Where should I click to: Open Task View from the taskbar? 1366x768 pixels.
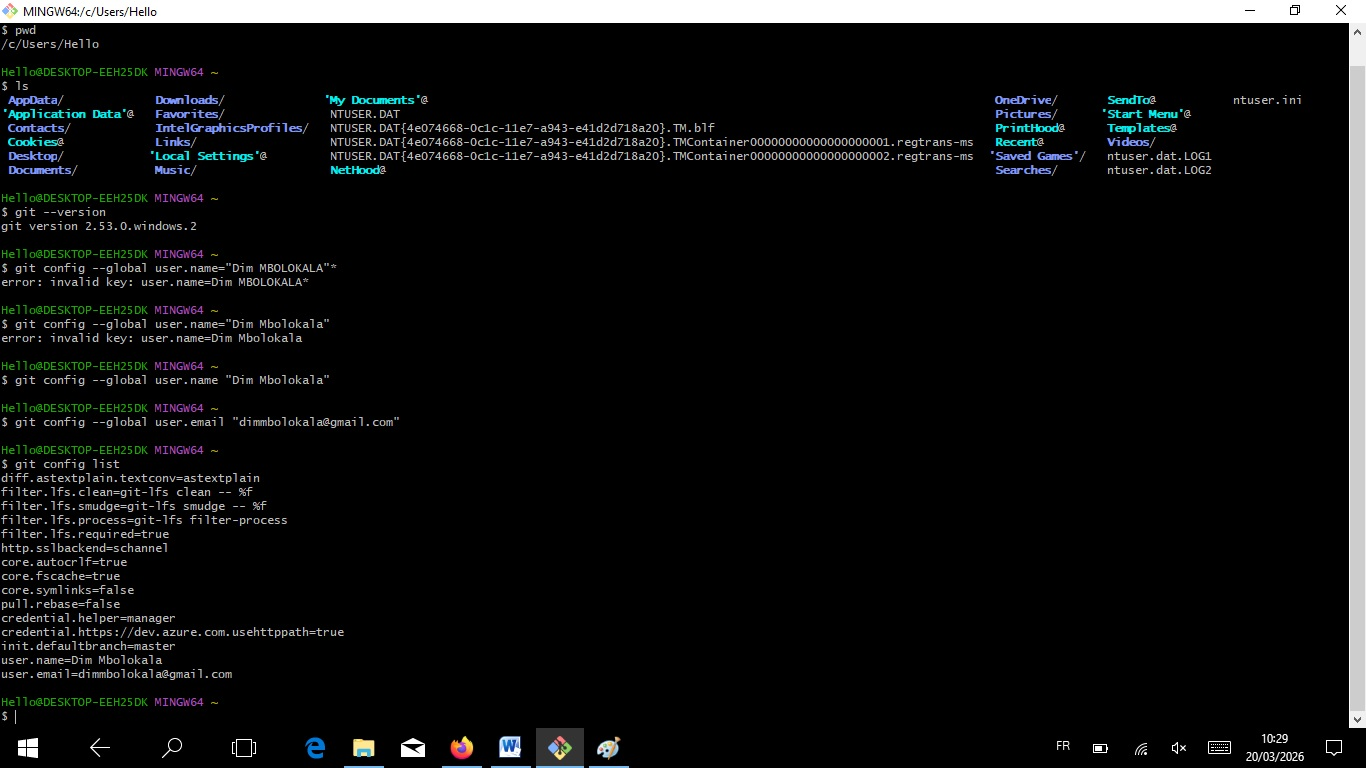coord(243,748)
